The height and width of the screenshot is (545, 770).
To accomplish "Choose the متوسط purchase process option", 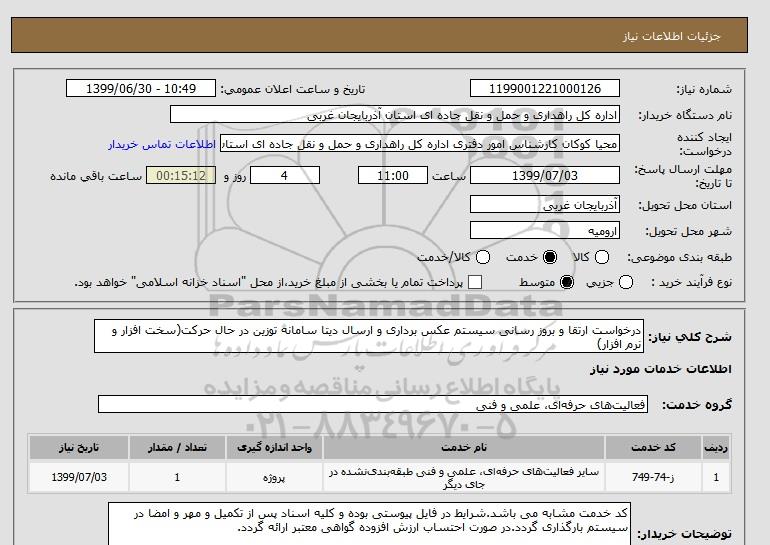I will coord(567,282).
